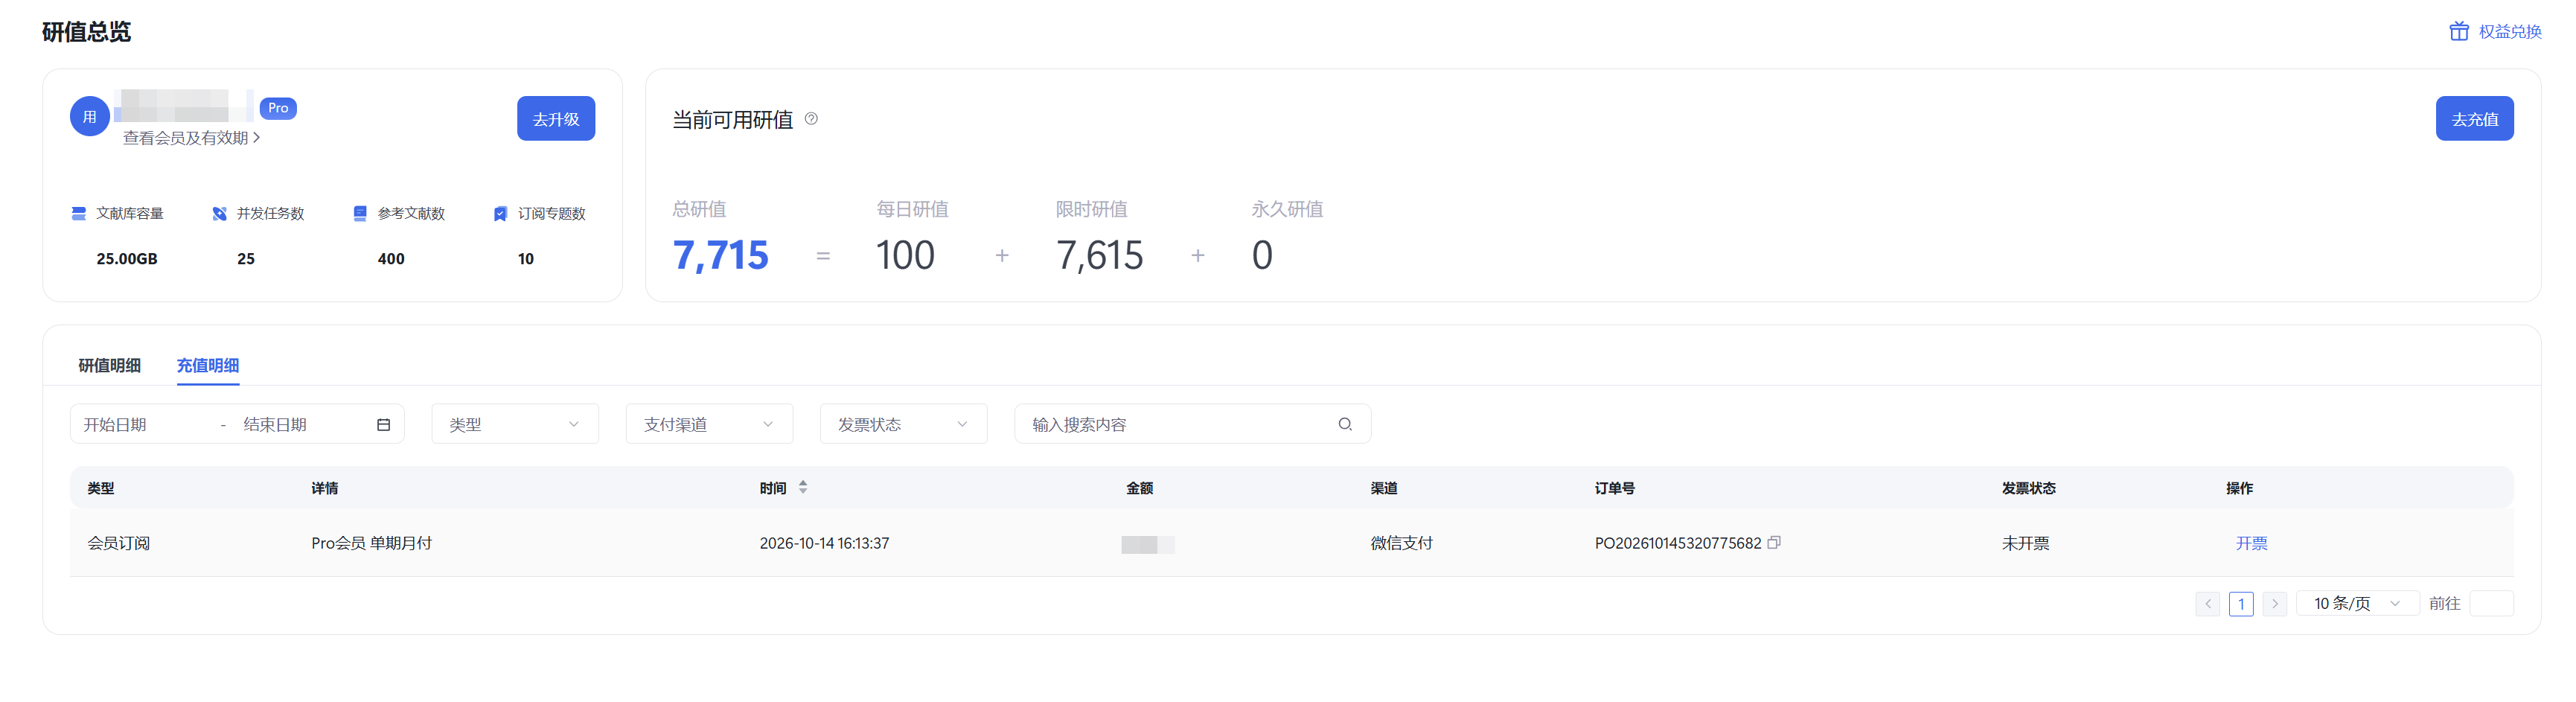
Task: Click the 去充值 button
Action: (x=2474, y=119)
